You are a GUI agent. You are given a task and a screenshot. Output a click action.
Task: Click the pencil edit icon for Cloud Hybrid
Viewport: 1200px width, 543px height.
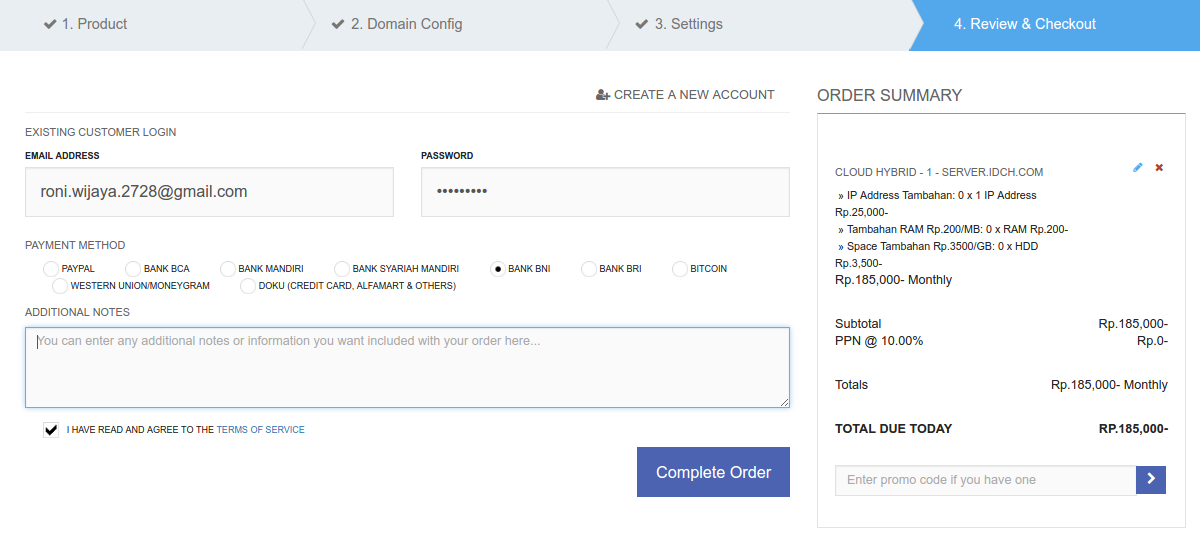point(1137,167)
